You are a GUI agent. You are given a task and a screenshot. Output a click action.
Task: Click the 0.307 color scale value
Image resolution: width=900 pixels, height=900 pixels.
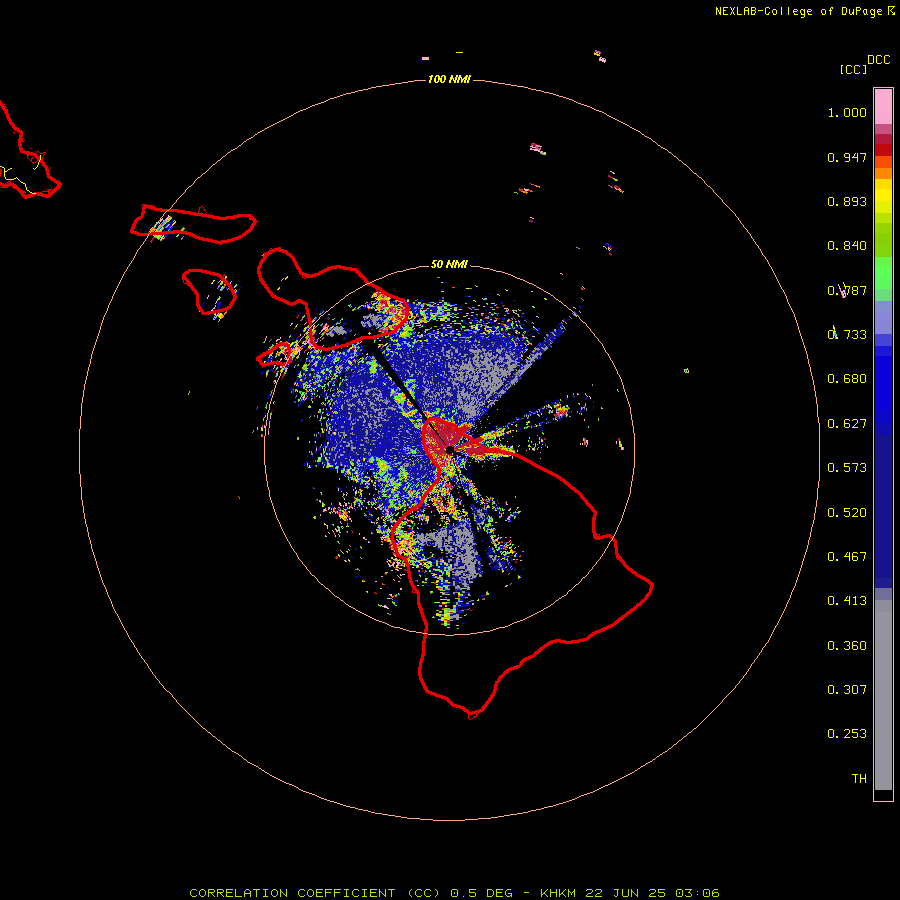(x=847, y=690)
